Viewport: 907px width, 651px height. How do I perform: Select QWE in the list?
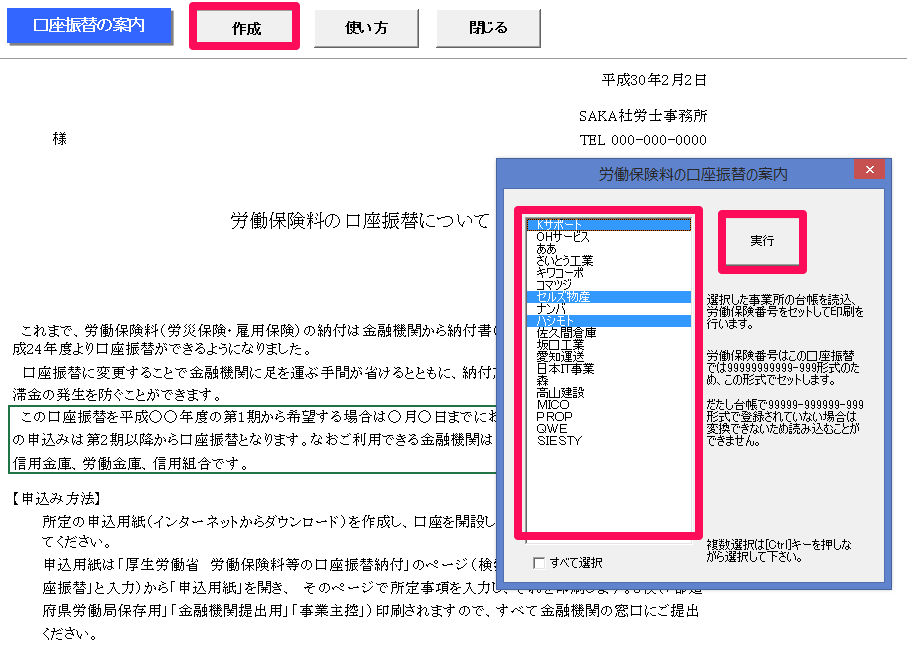point(609,429)
